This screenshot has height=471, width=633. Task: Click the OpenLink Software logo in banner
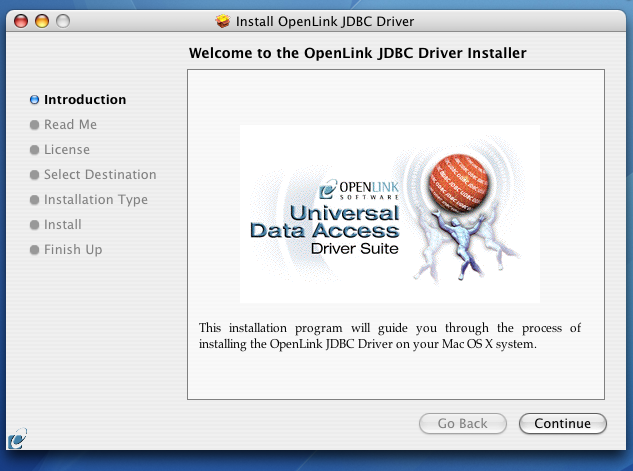[x=358, y=189]
